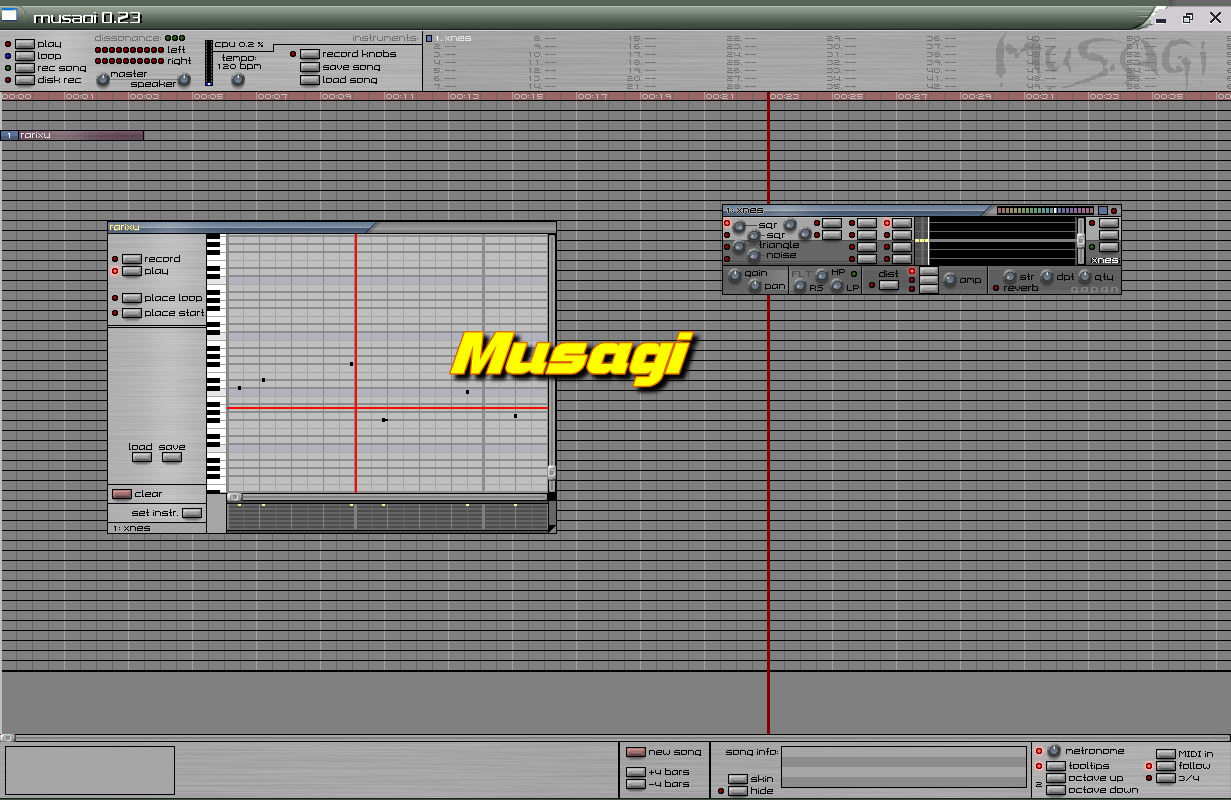1231x800 pixels.
Task: Click the vertical scrollbar handle of the piano roll
Action: point(551,472)
